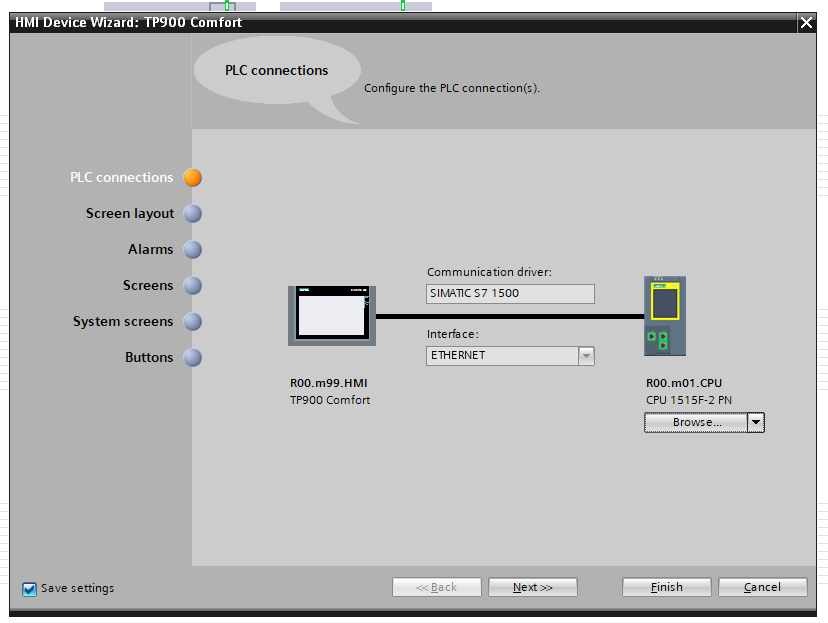Click the connection line between HMI and PLC

tap(510, 316)
